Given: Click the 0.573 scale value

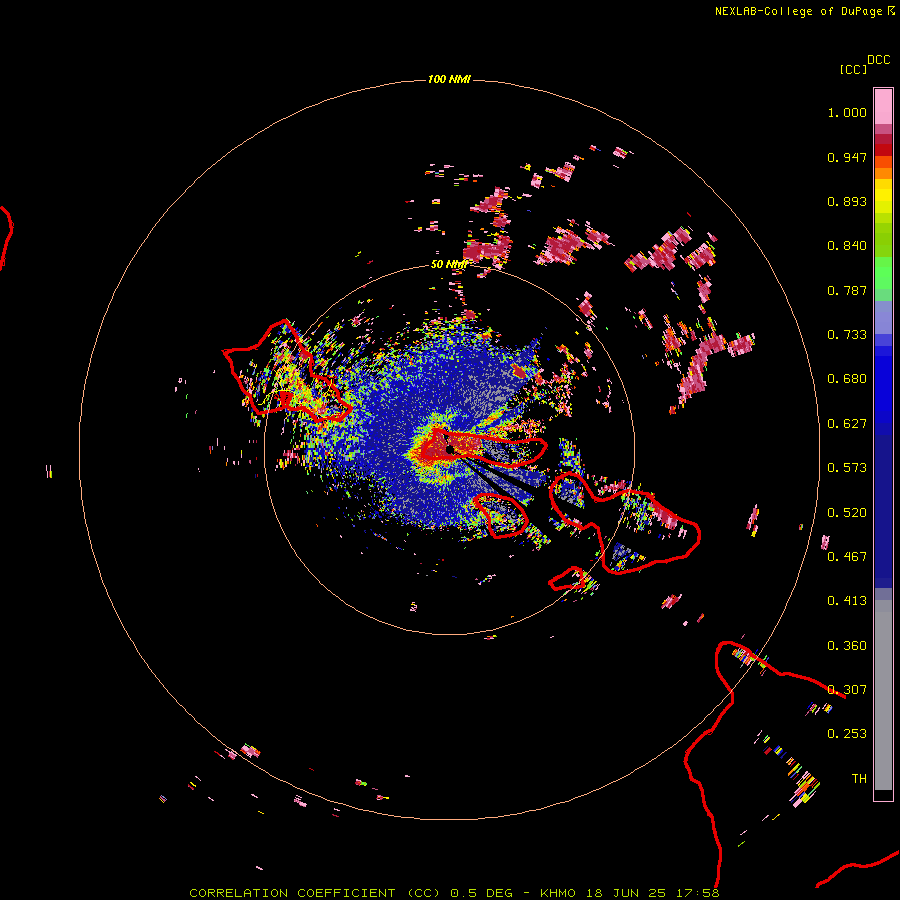Looking at the screenshot, I should [x=847, y=468].
